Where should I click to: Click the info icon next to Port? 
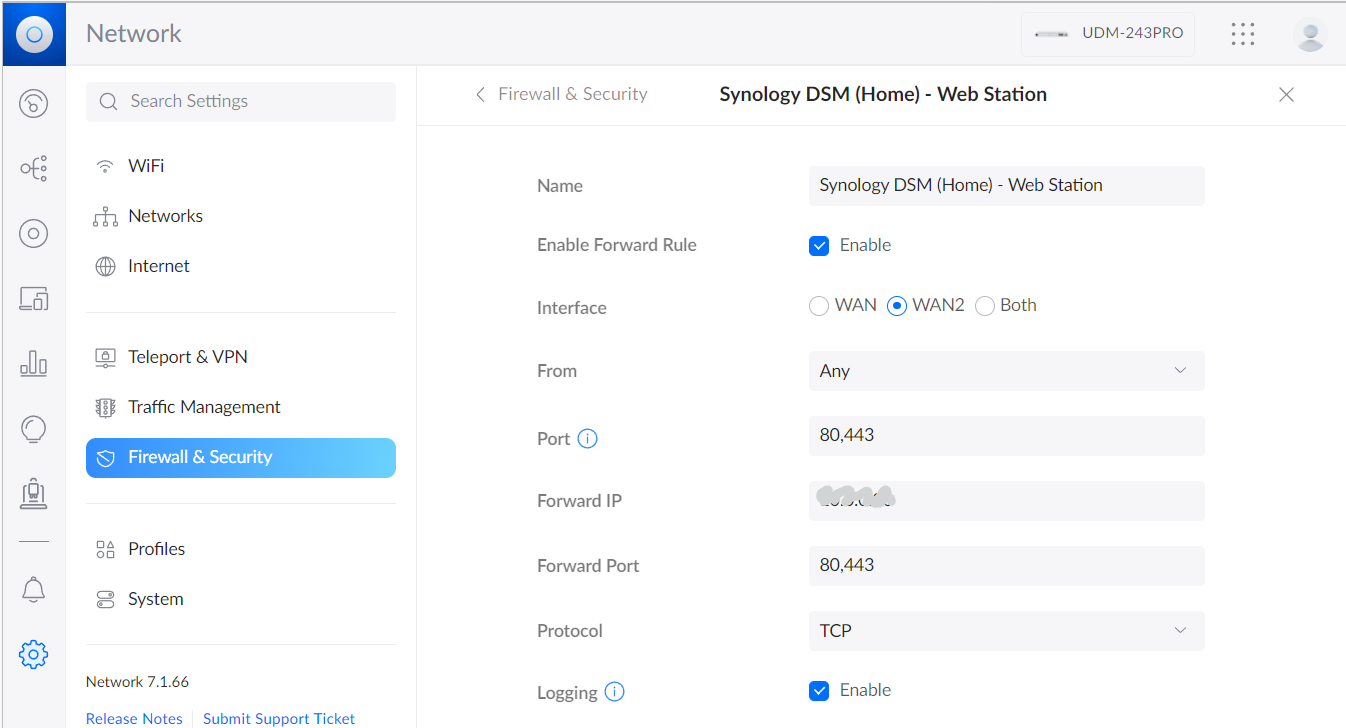[x=588, y=439]
